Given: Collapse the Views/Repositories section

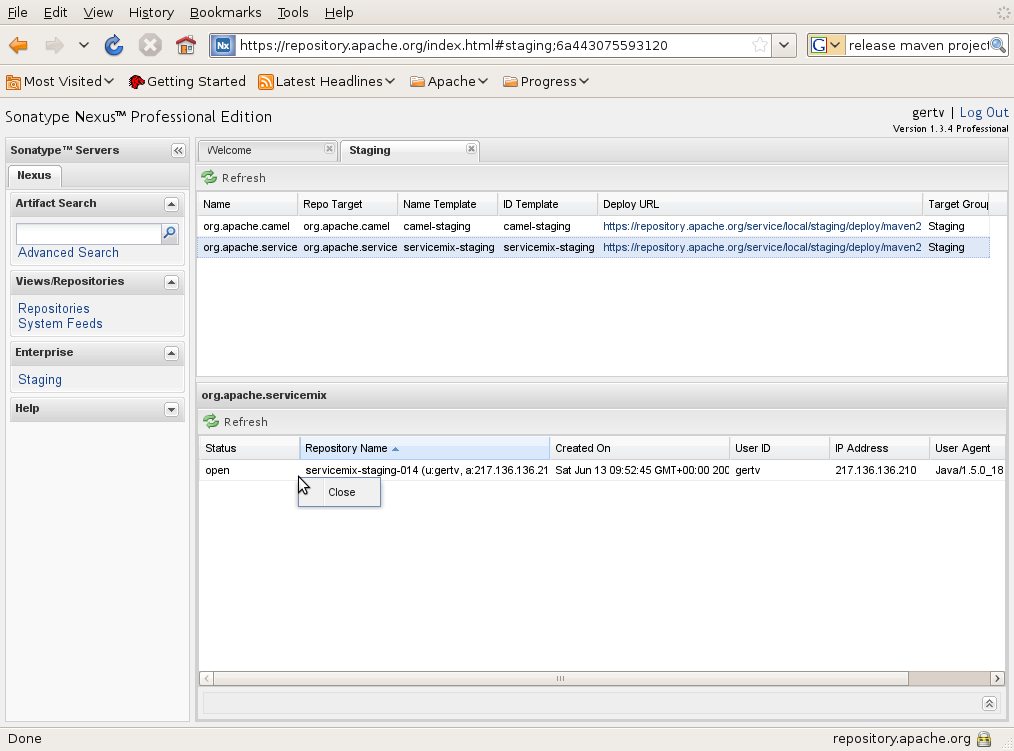Looking at the screenshot, I should (171, 282).
